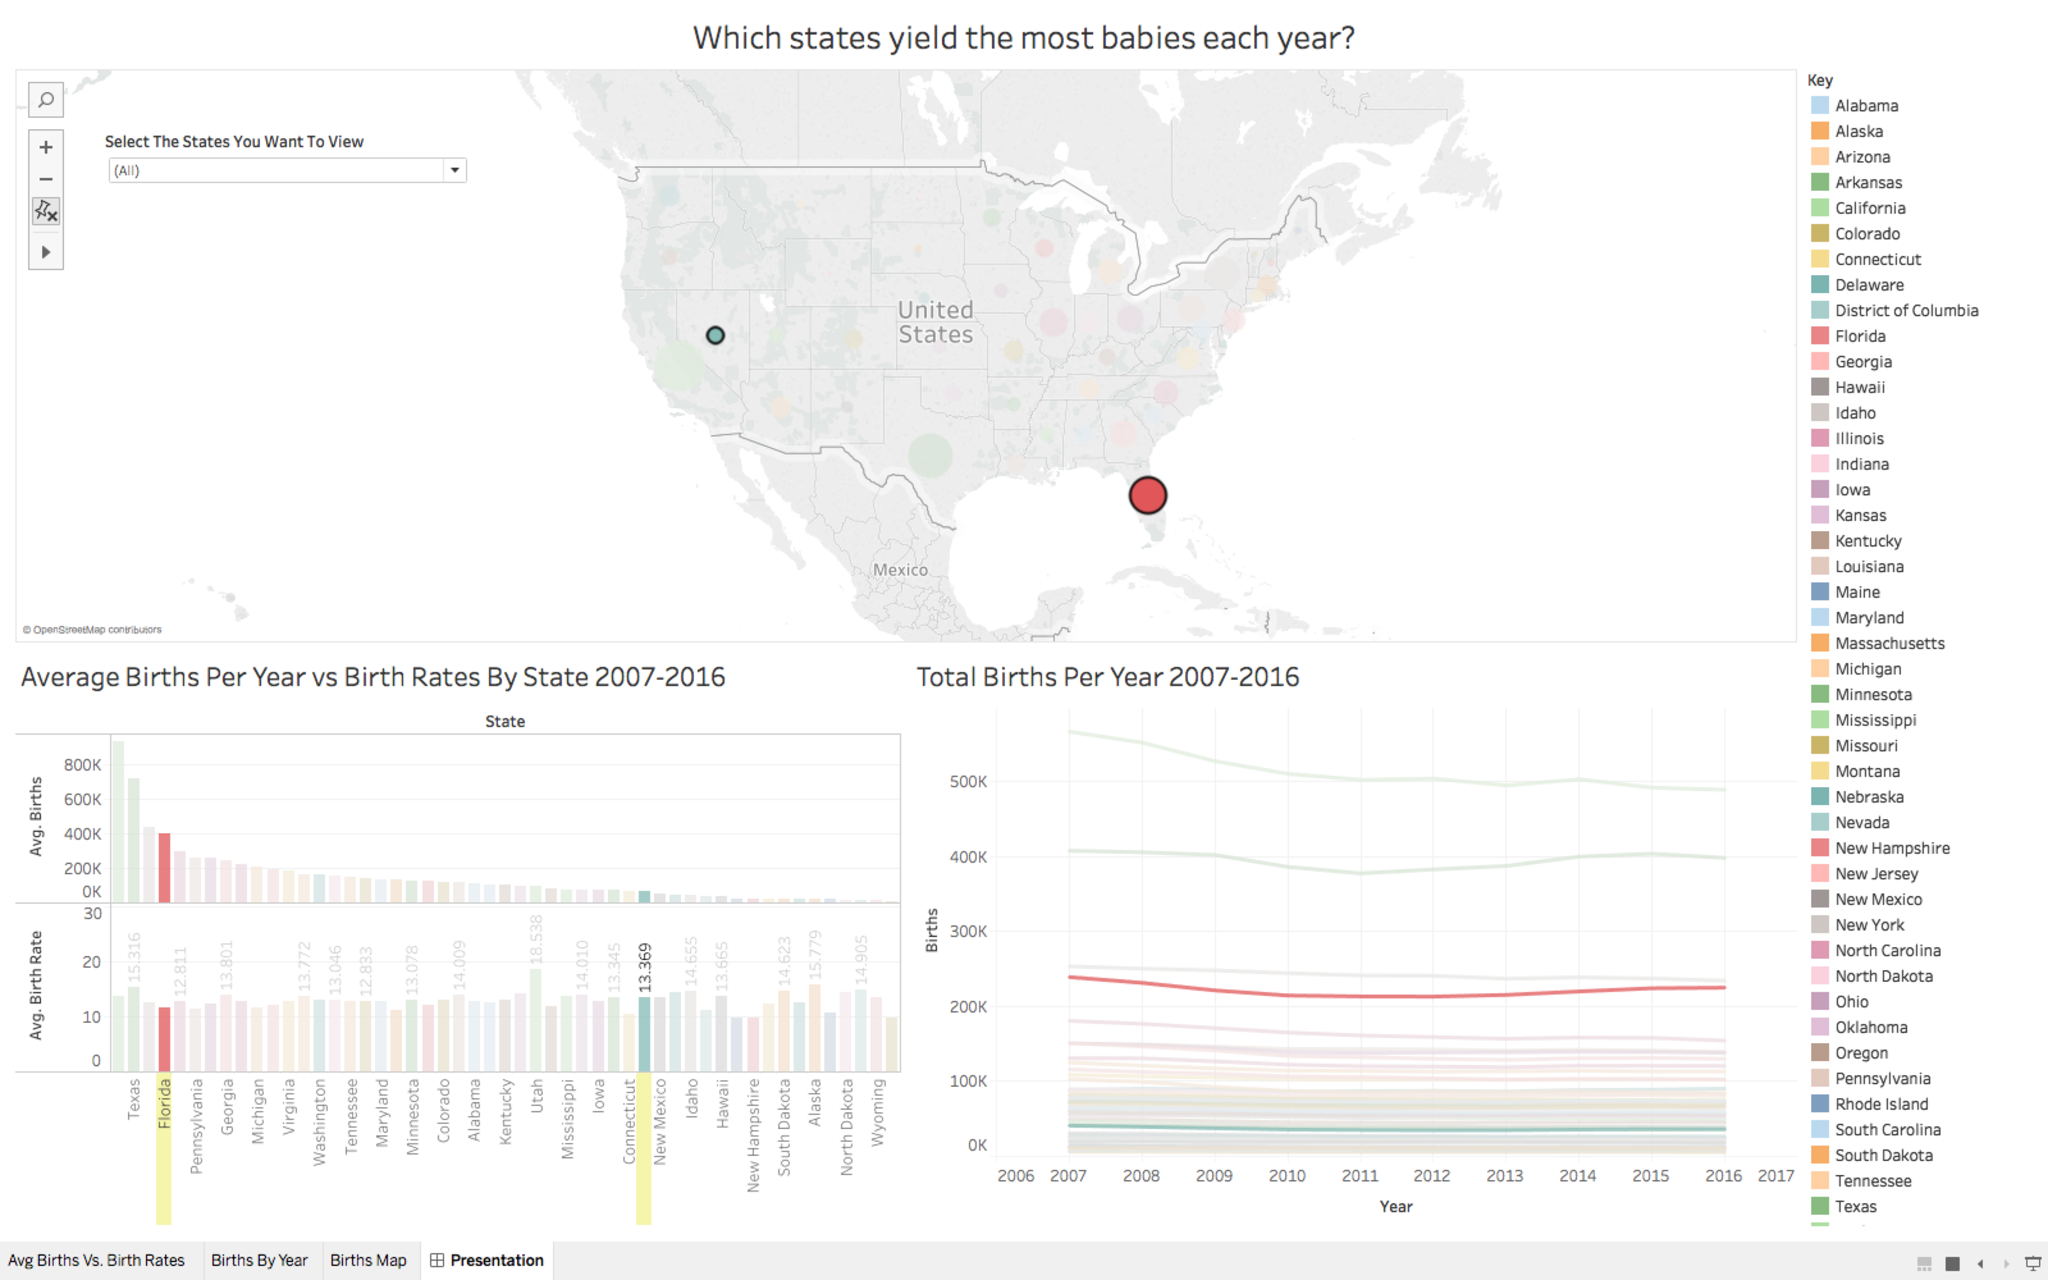Screen dimensions: 2048x1280
Task: Open the Births By Year tab
Action: pyautogui.click(x=259, y=1260)
